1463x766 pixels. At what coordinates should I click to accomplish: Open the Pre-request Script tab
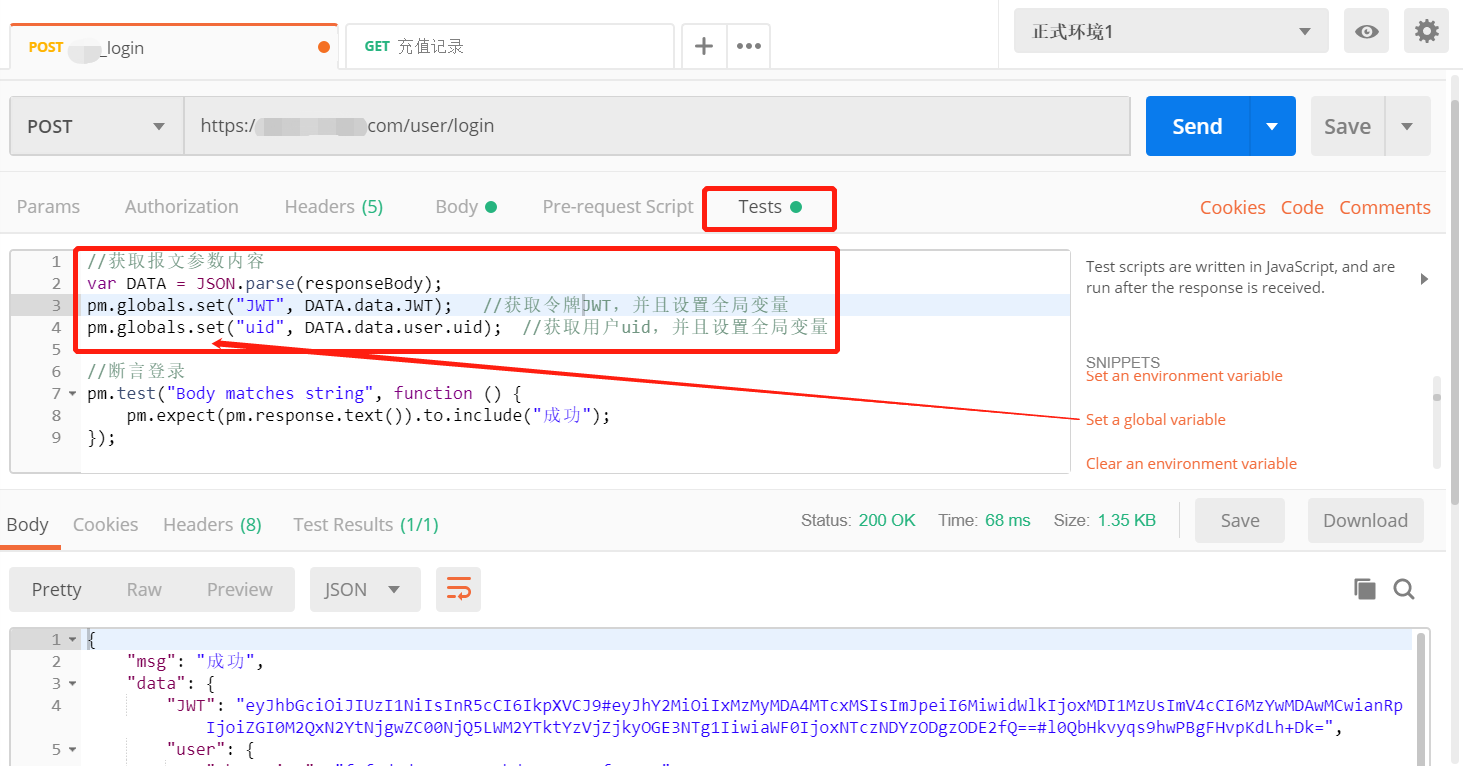coord(618,207)
